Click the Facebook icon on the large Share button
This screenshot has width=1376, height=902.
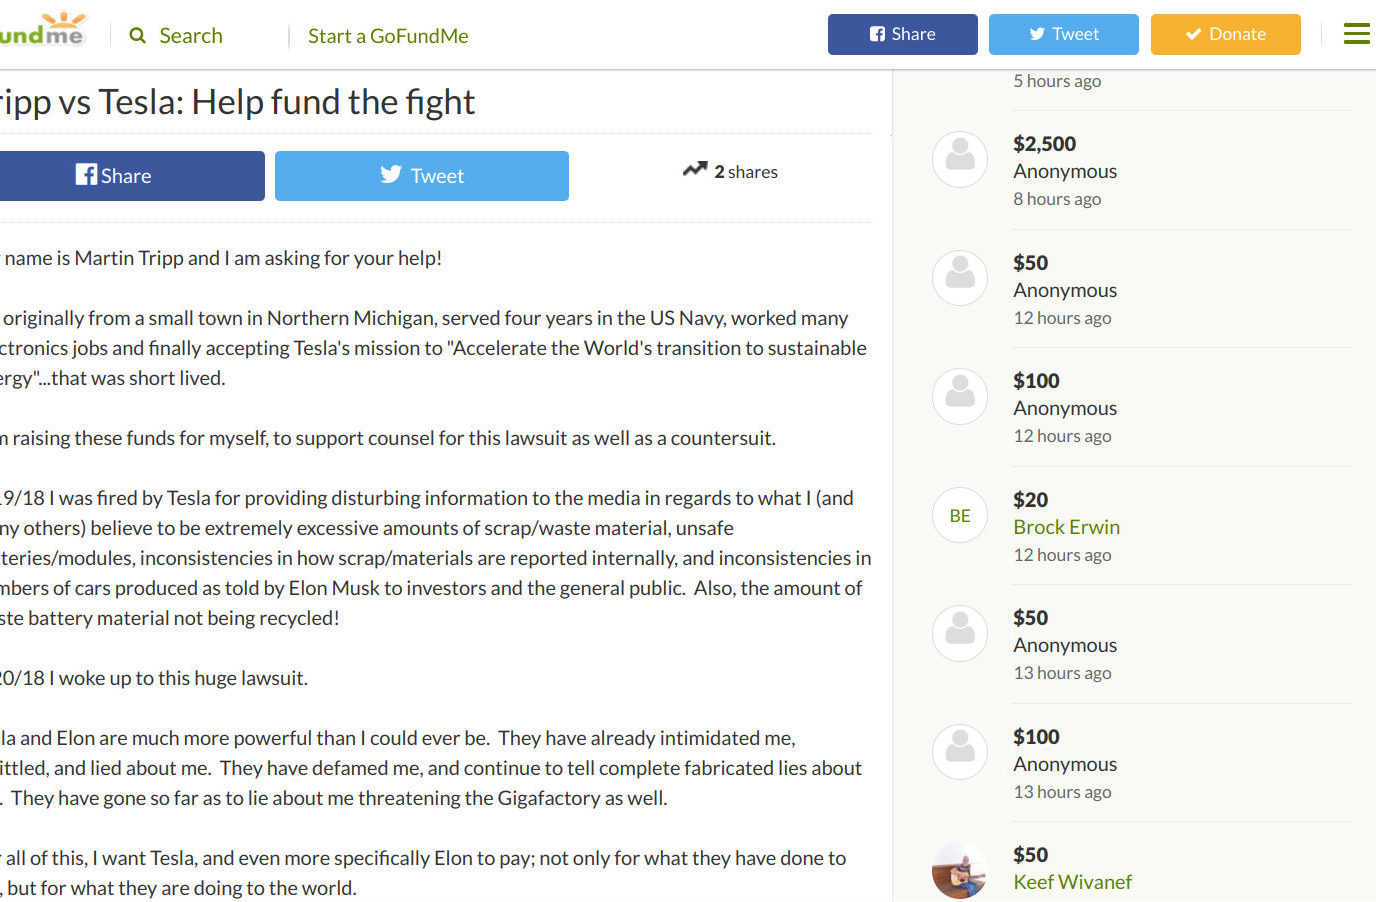point(87,175)
